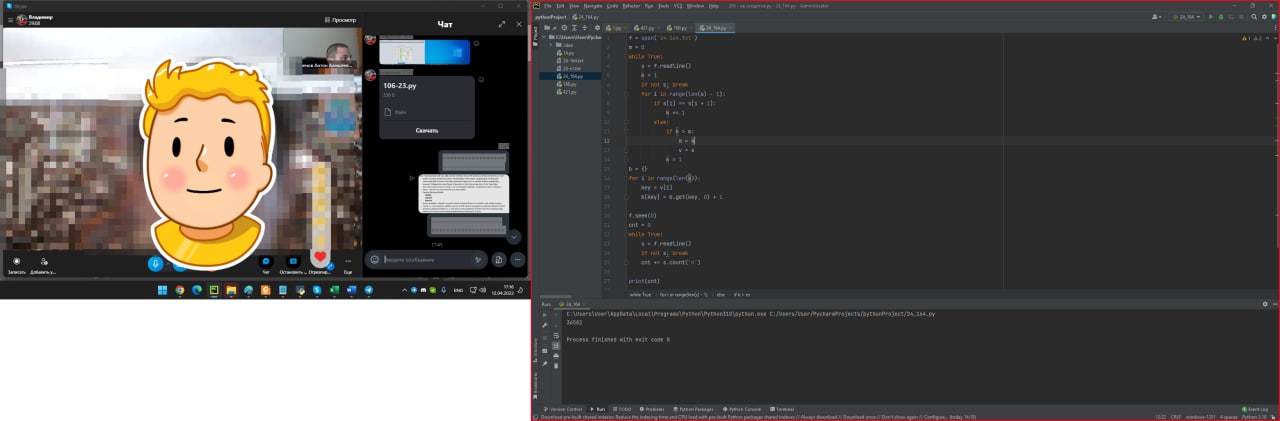This screenshot has height=421, width=1280.
Task: Click Add people in the Skype call bar
Action: pyautogui.click(x=44, y=265)
